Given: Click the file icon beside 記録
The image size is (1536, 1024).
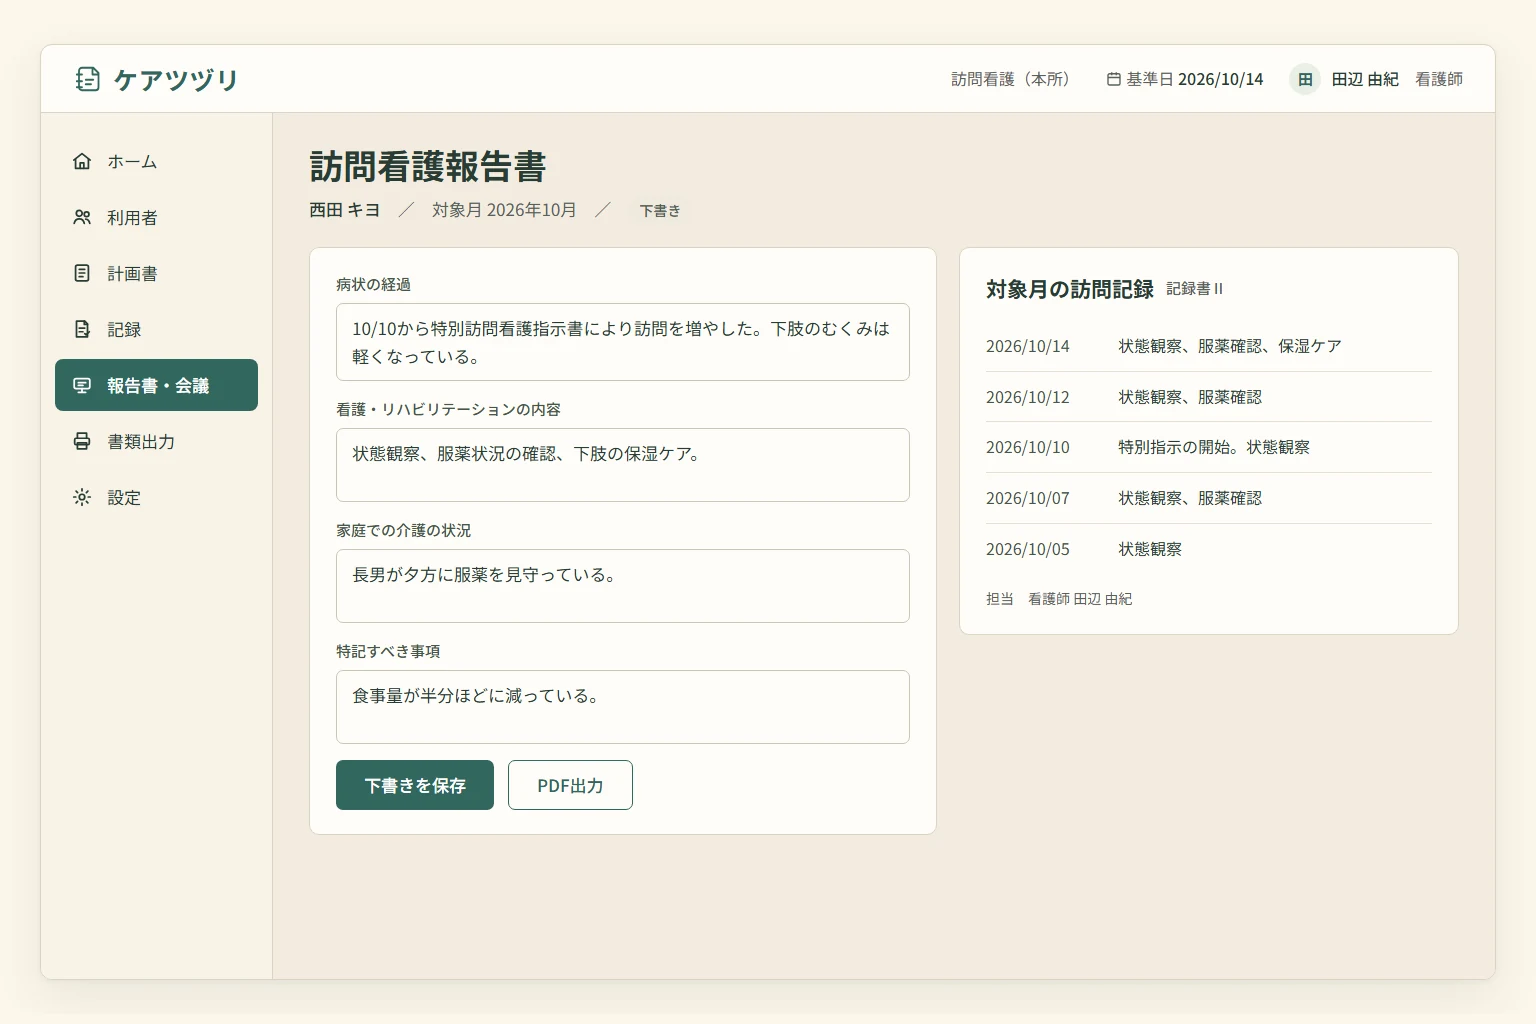Looking at the screenshot, I should (x=82, y=329).
